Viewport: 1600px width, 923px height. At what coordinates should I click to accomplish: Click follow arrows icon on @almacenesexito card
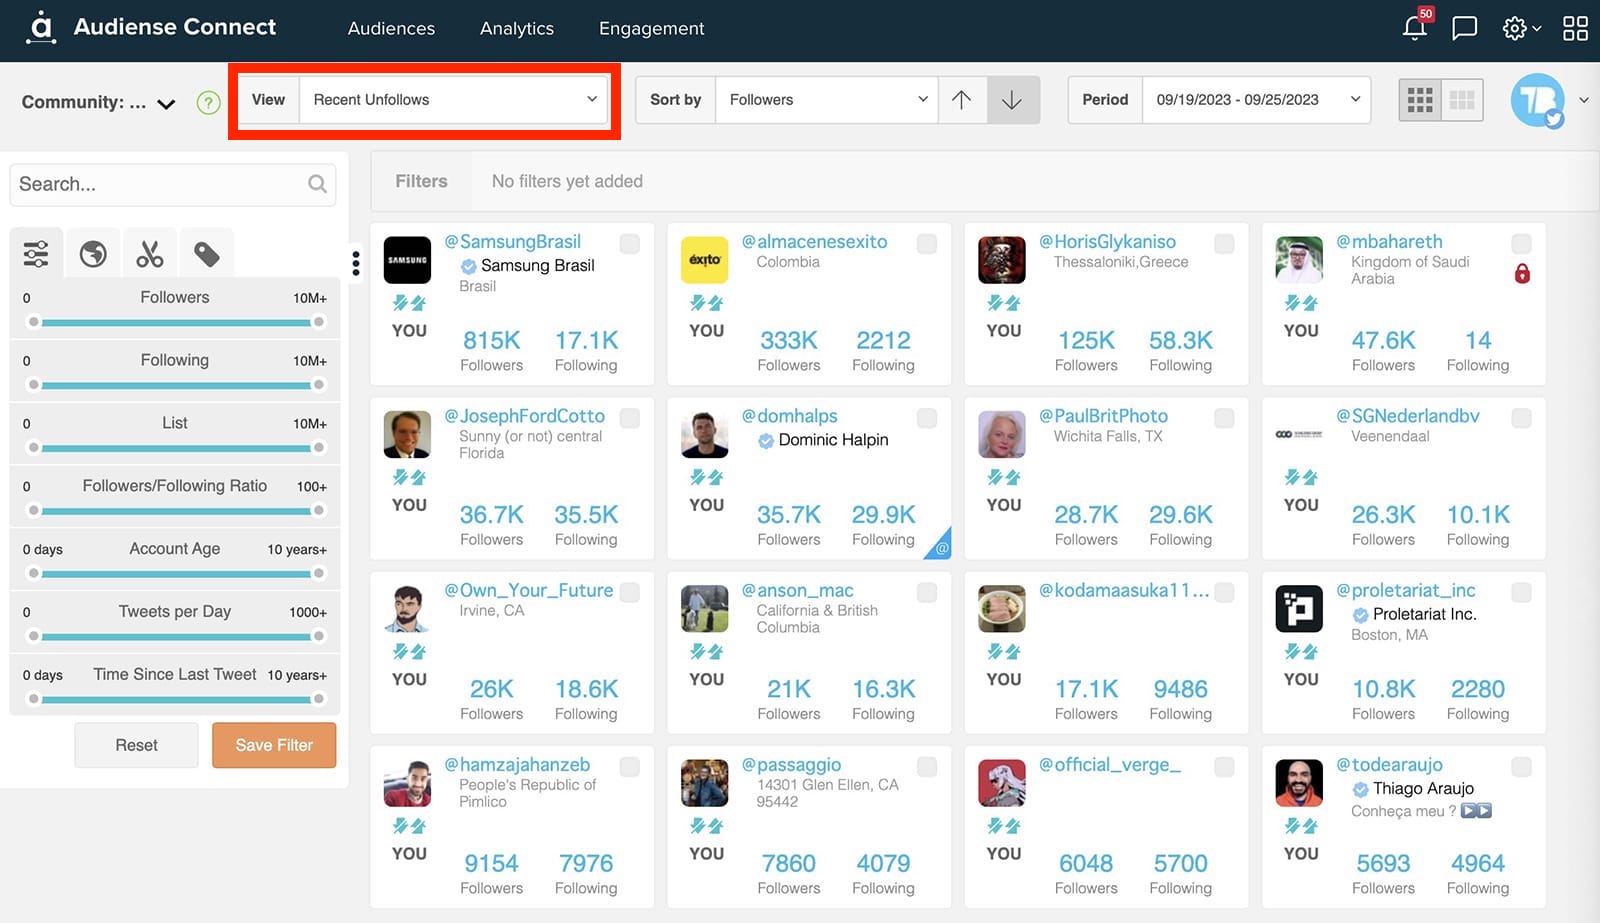click(707, 303)
